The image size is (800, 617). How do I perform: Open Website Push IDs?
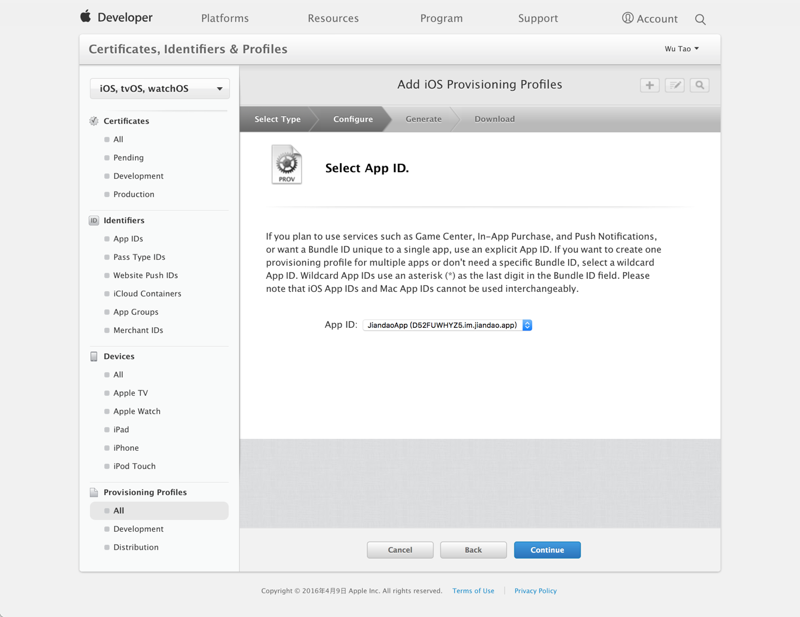tap(145, 276)
